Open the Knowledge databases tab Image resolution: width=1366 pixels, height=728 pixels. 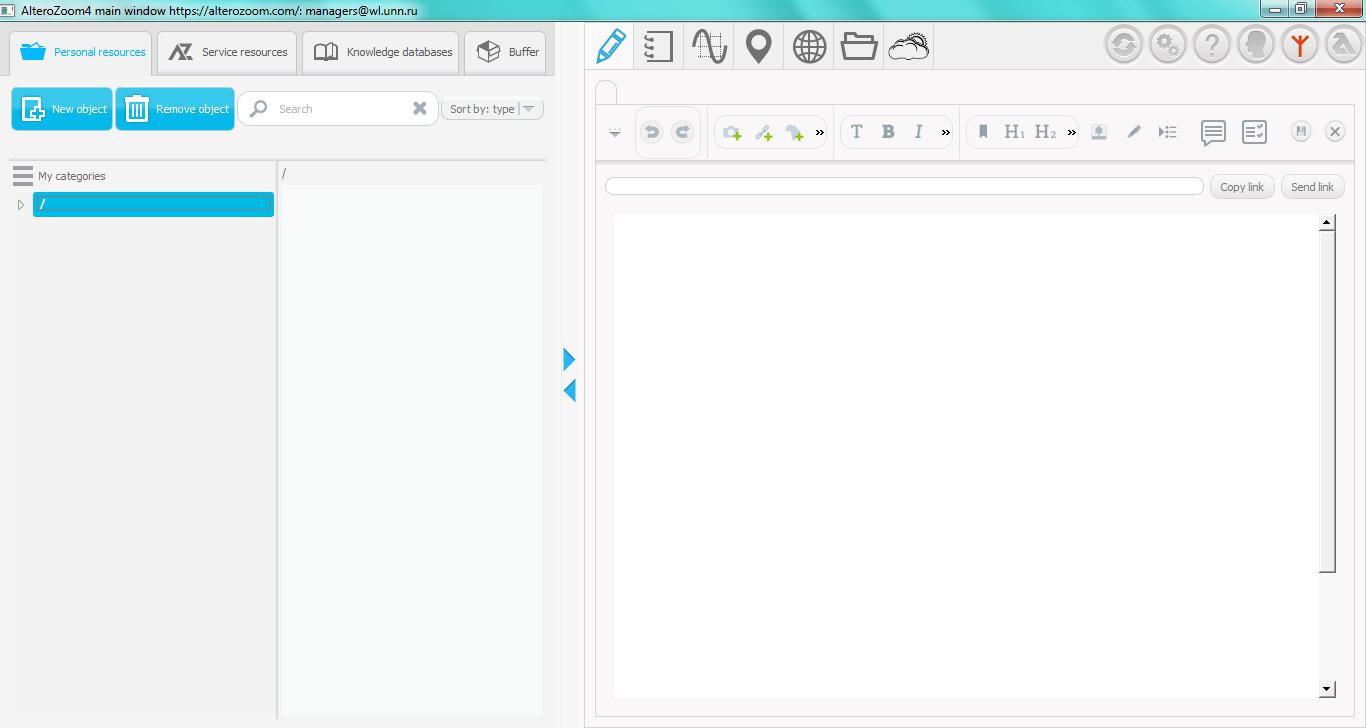(x=382, y=52)
